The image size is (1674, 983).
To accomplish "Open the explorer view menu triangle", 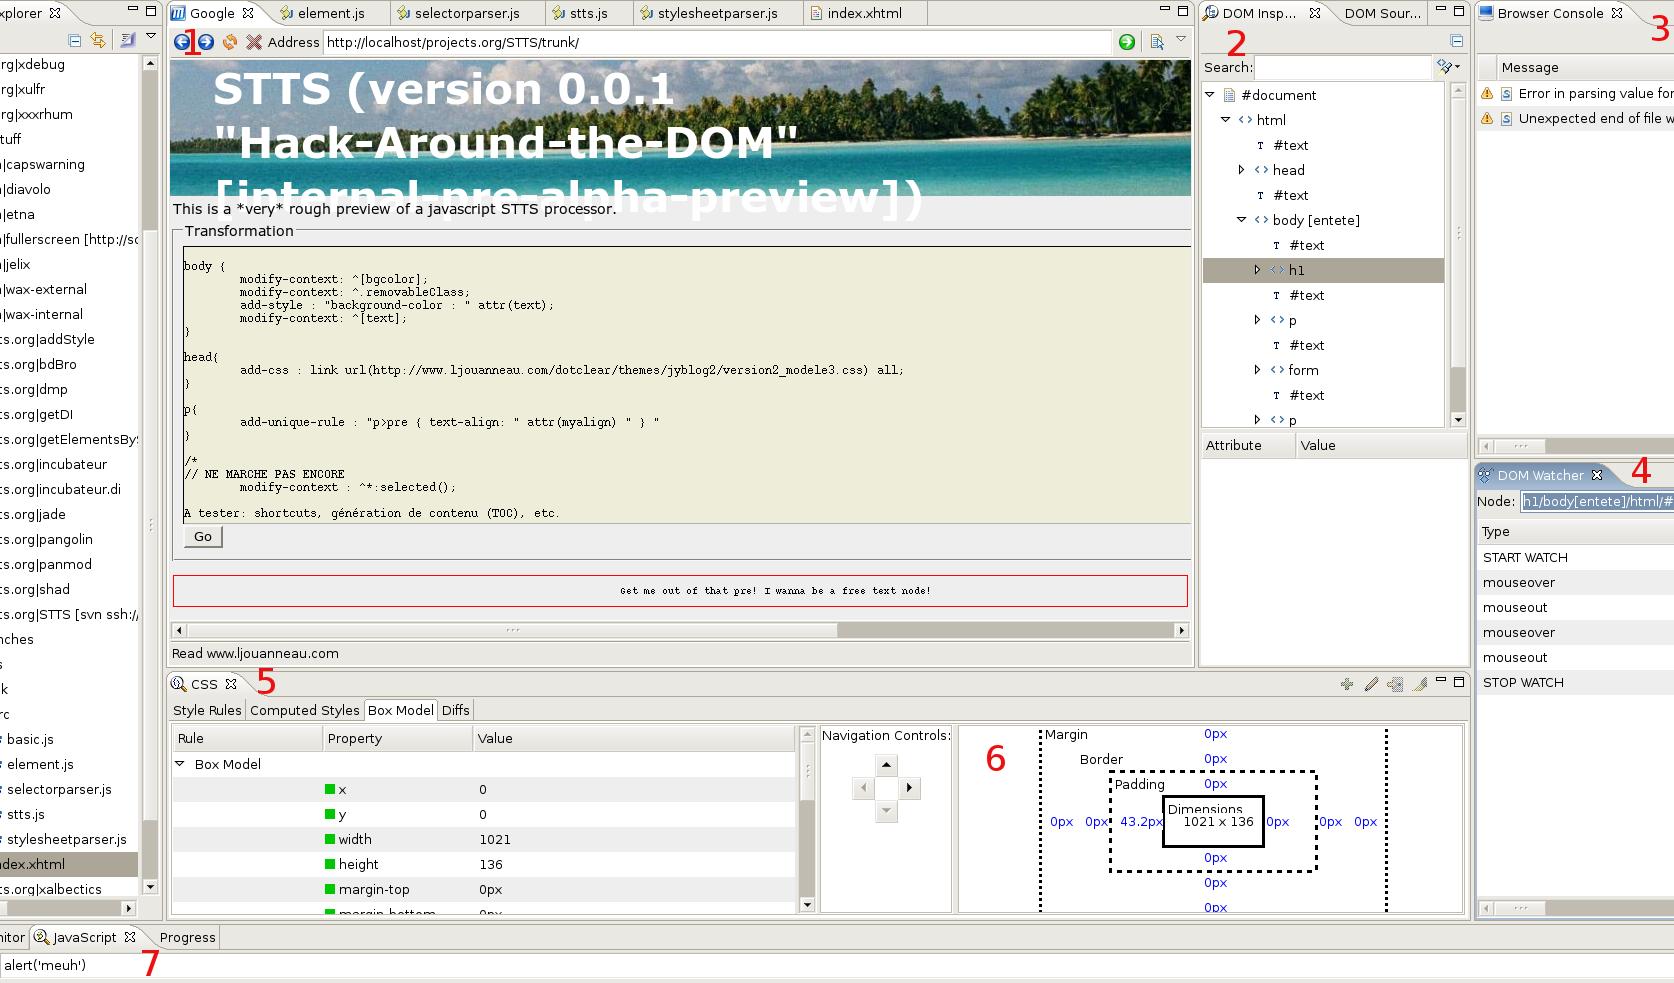I will (x=150, y=37).
